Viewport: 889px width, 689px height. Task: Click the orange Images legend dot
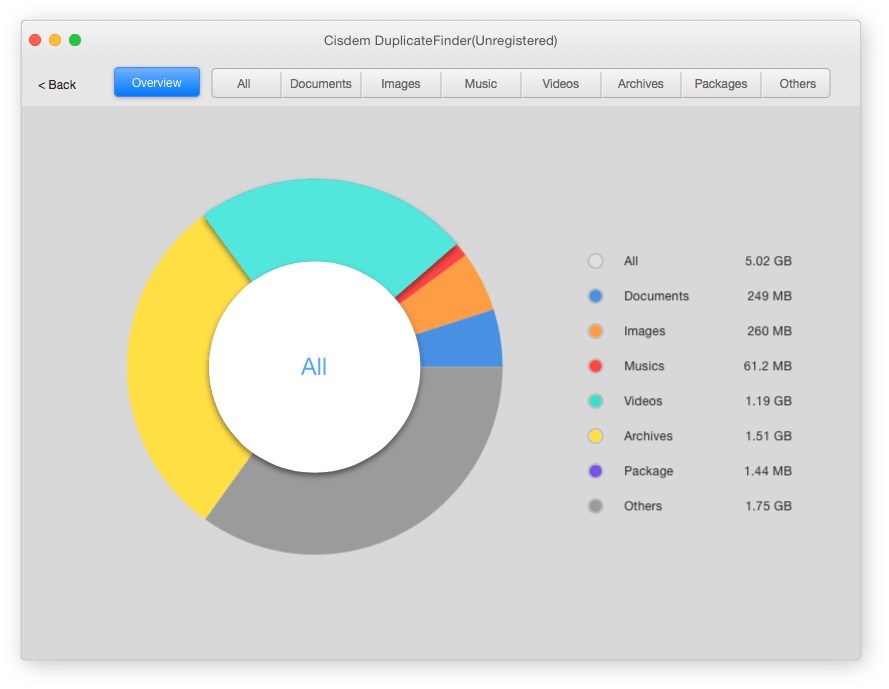(x=595, y=331)
